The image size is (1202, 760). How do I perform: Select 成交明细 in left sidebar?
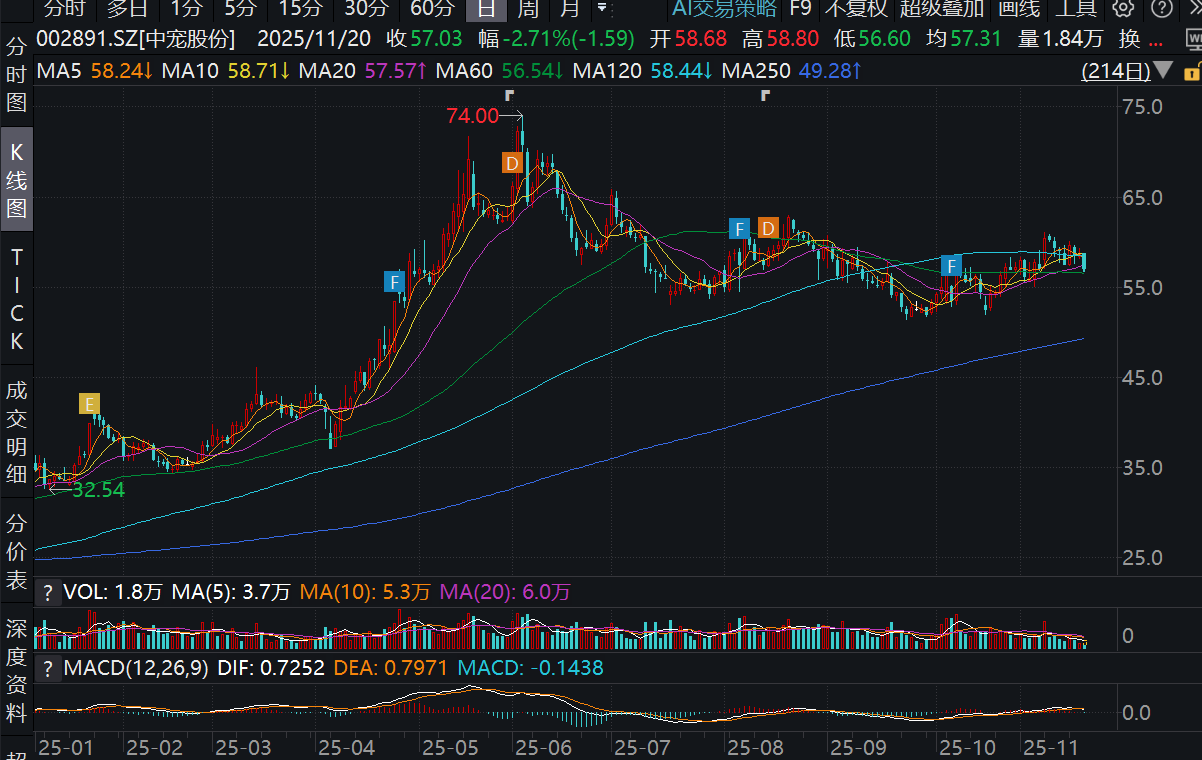click(16, 432)
